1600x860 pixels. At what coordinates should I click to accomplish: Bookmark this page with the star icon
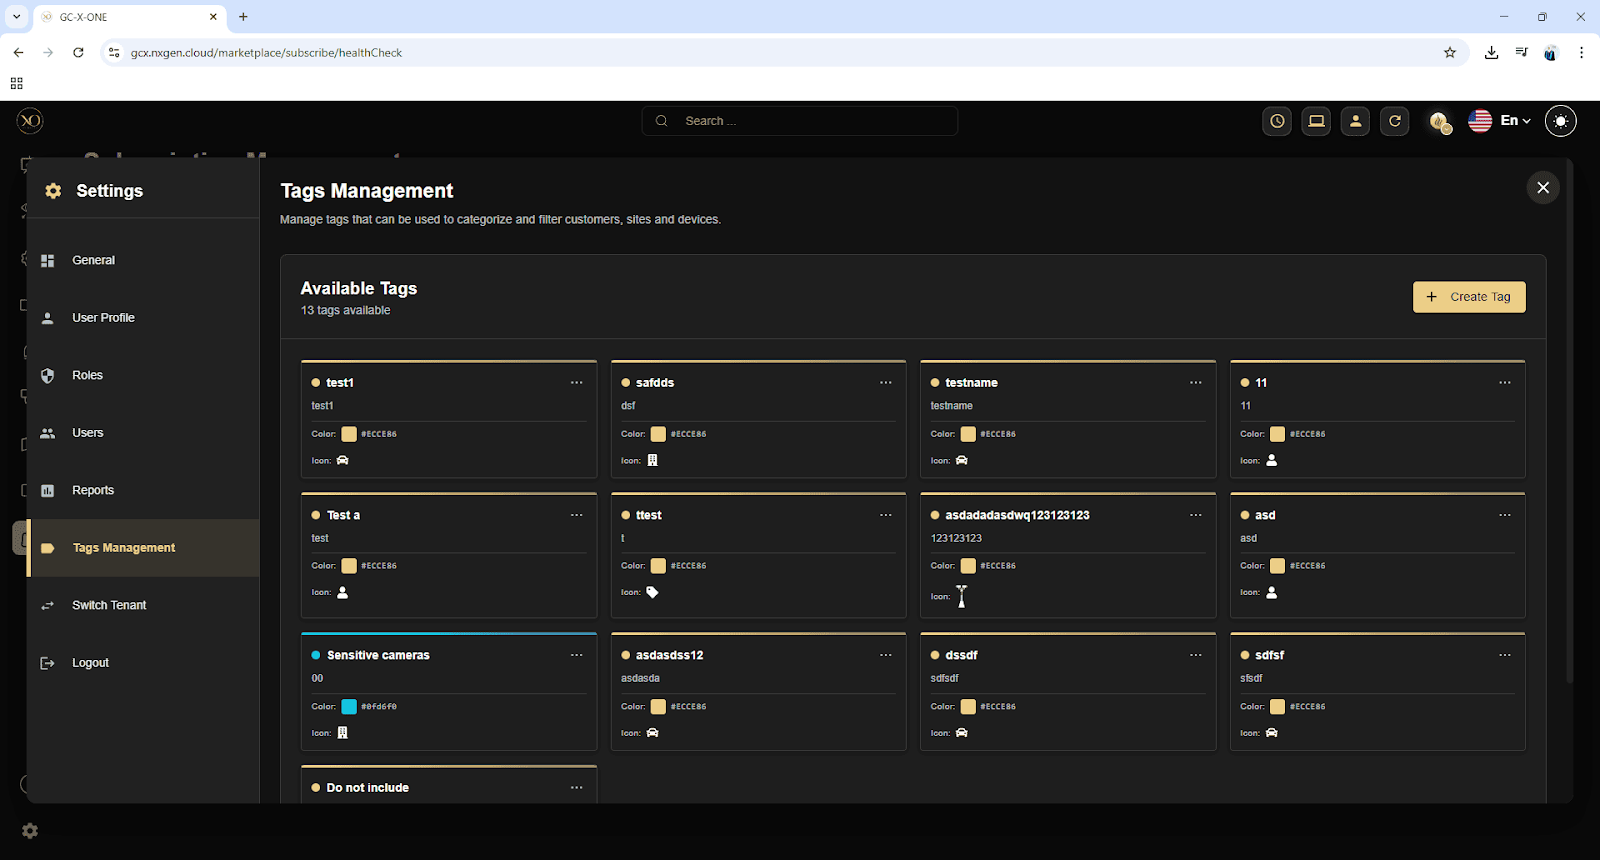[x=1450, y=53]
